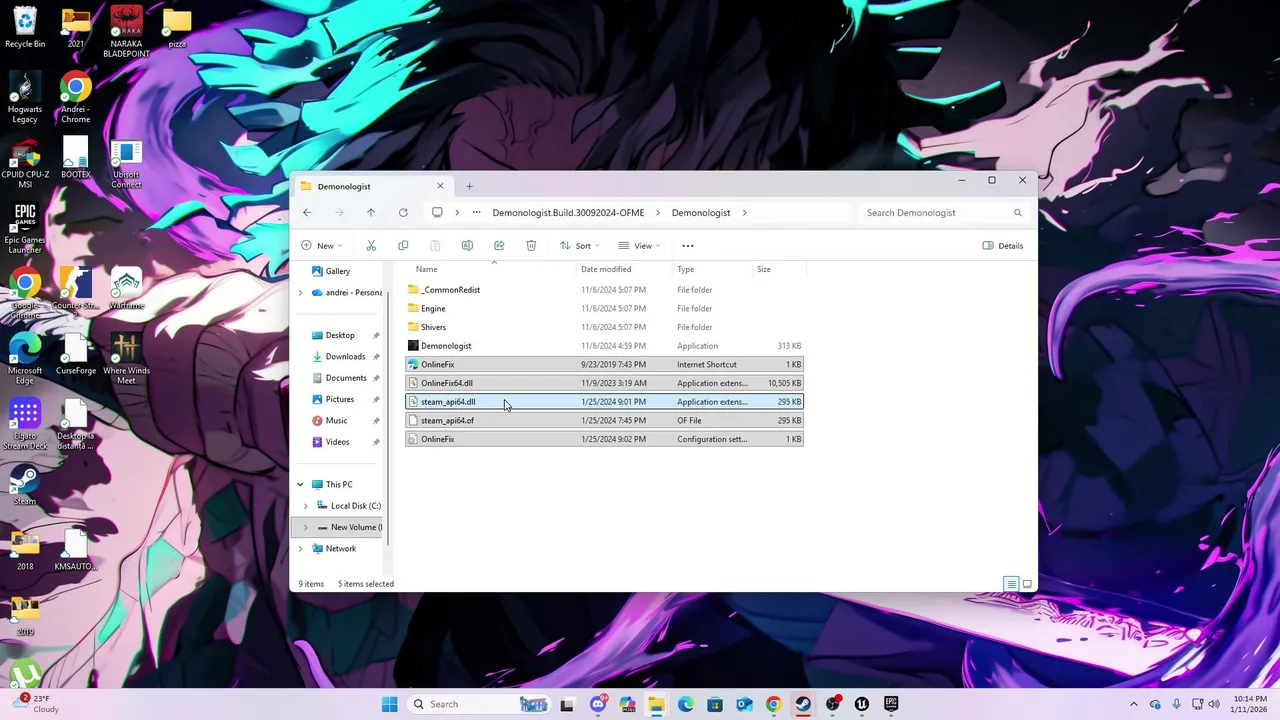Click the Cut scissors icon in toolbar
Viewport: 1280px width, 720px height.
[371, 246]
